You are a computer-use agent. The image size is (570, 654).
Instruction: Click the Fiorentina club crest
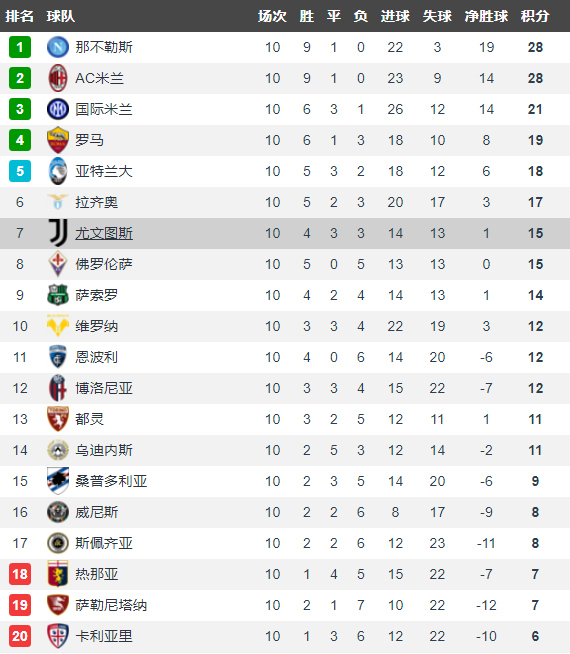click(x=58, y=264)
